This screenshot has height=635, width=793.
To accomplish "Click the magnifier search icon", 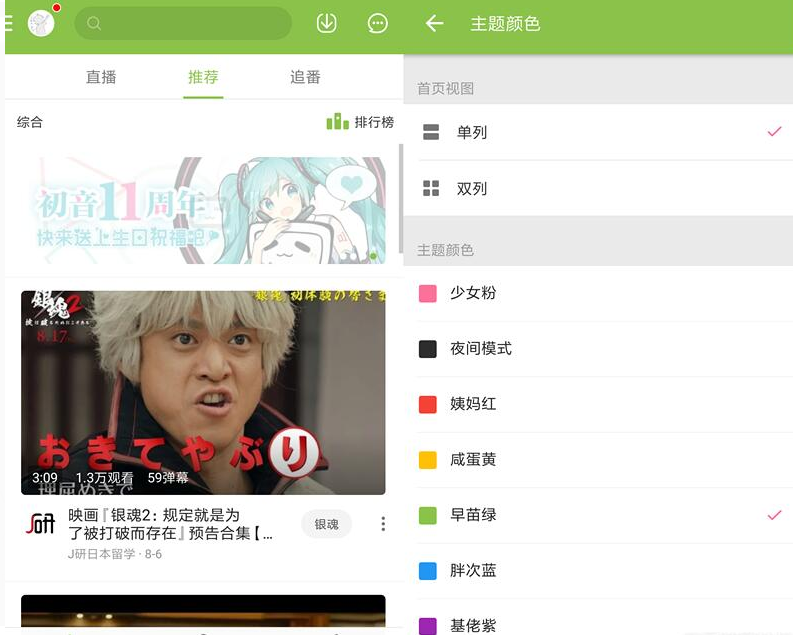I will tap(94, 23).
